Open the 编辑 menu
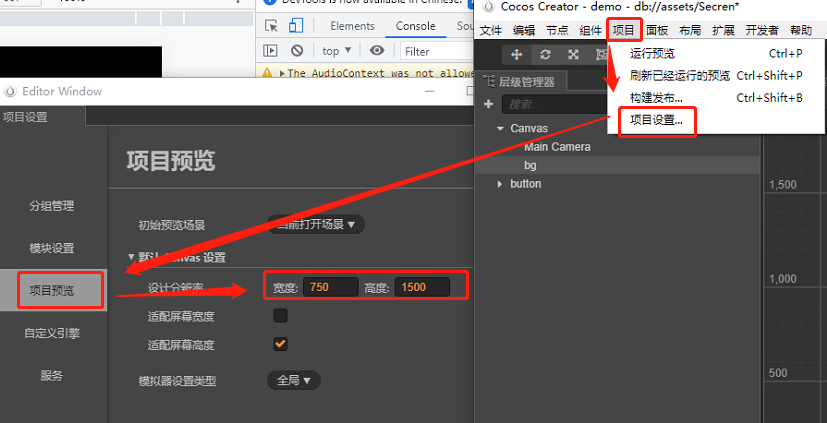 (524, 31)
